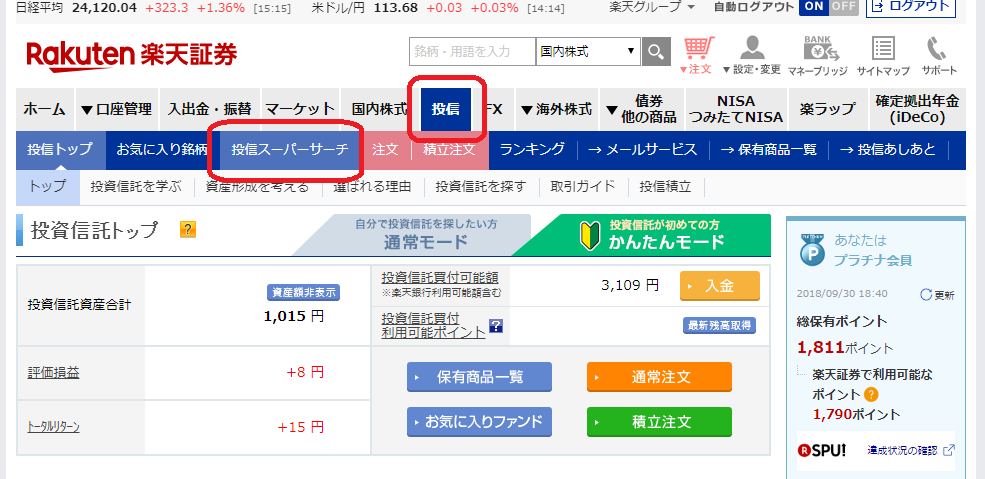Click the 資産額非表示 button
Viewport: 985px width, 479px height.
pyautogui.click(x=303, y=292)
